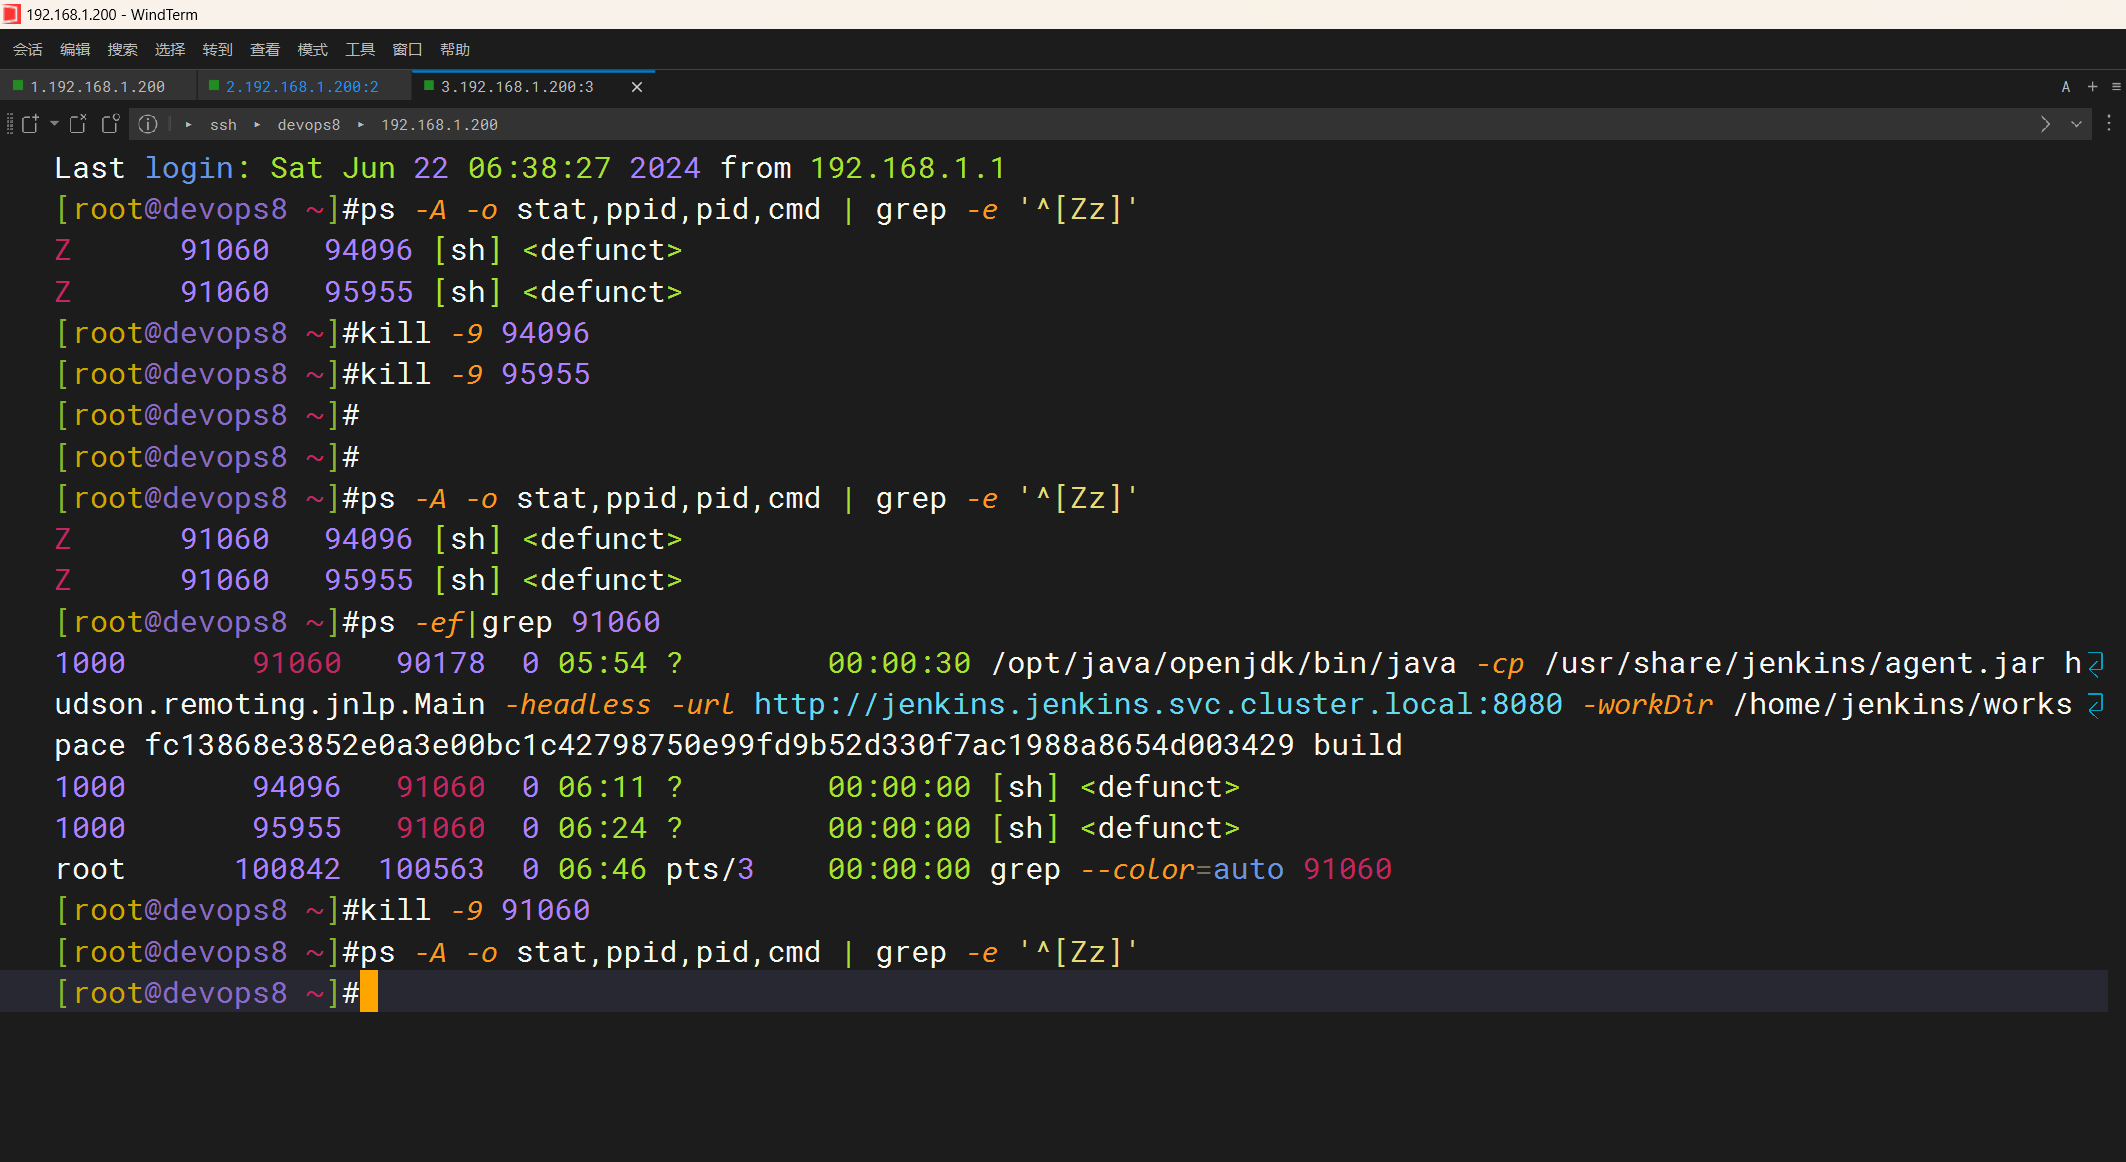Open the 会话 (Session) menu
Screen dimensions: 2126x1162
(27, 49)
